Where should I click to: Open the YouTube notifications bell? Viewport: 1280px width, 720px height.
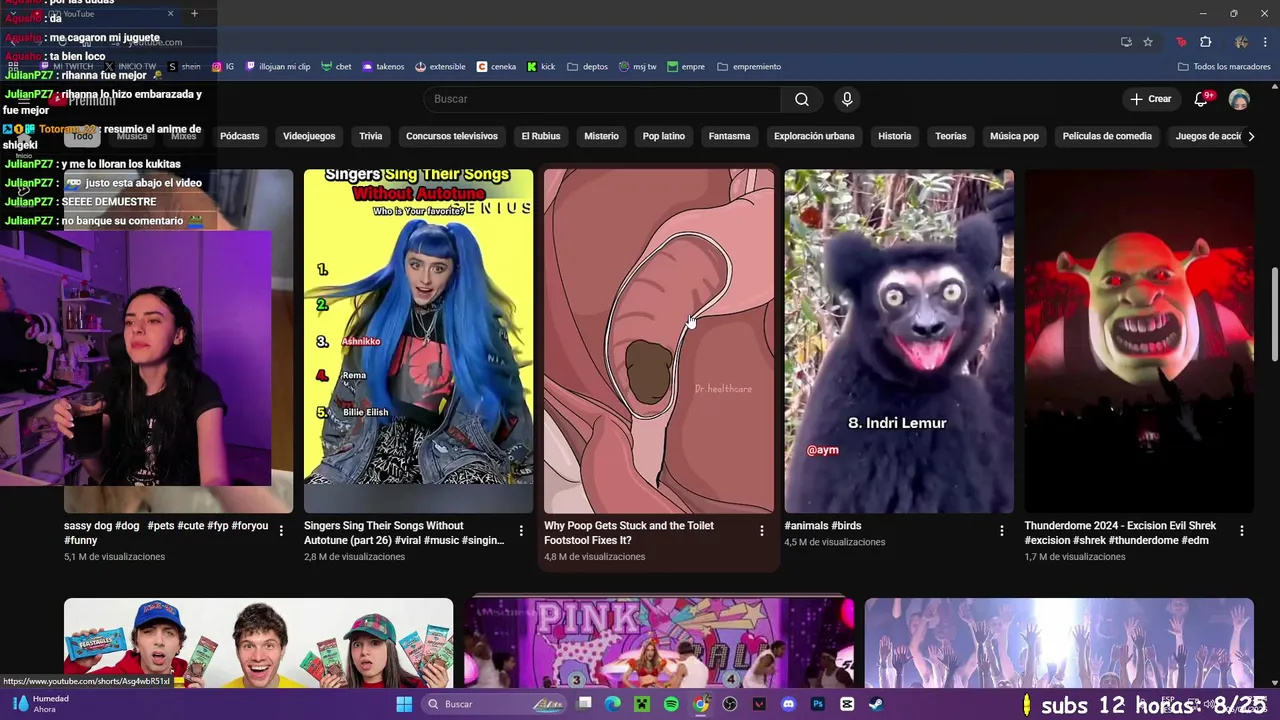click(x=1203, y=99)
